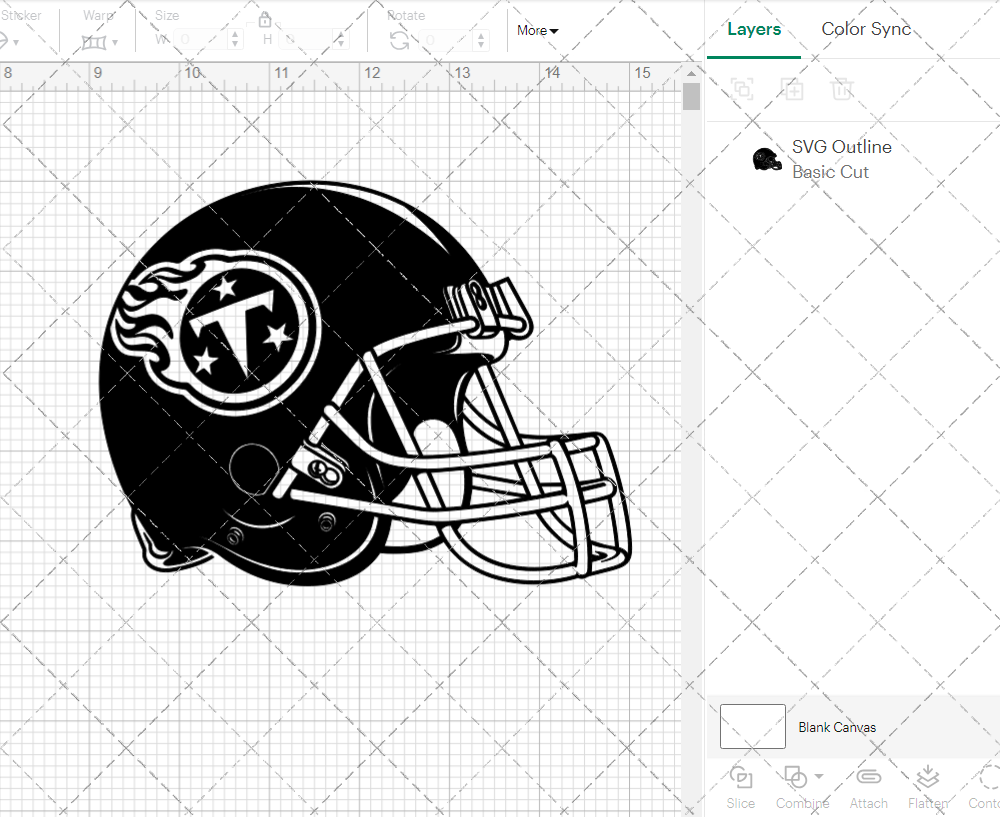Switch to the Color Sync tab
The image size is (1000, 817).
click(x=866, y=29)
